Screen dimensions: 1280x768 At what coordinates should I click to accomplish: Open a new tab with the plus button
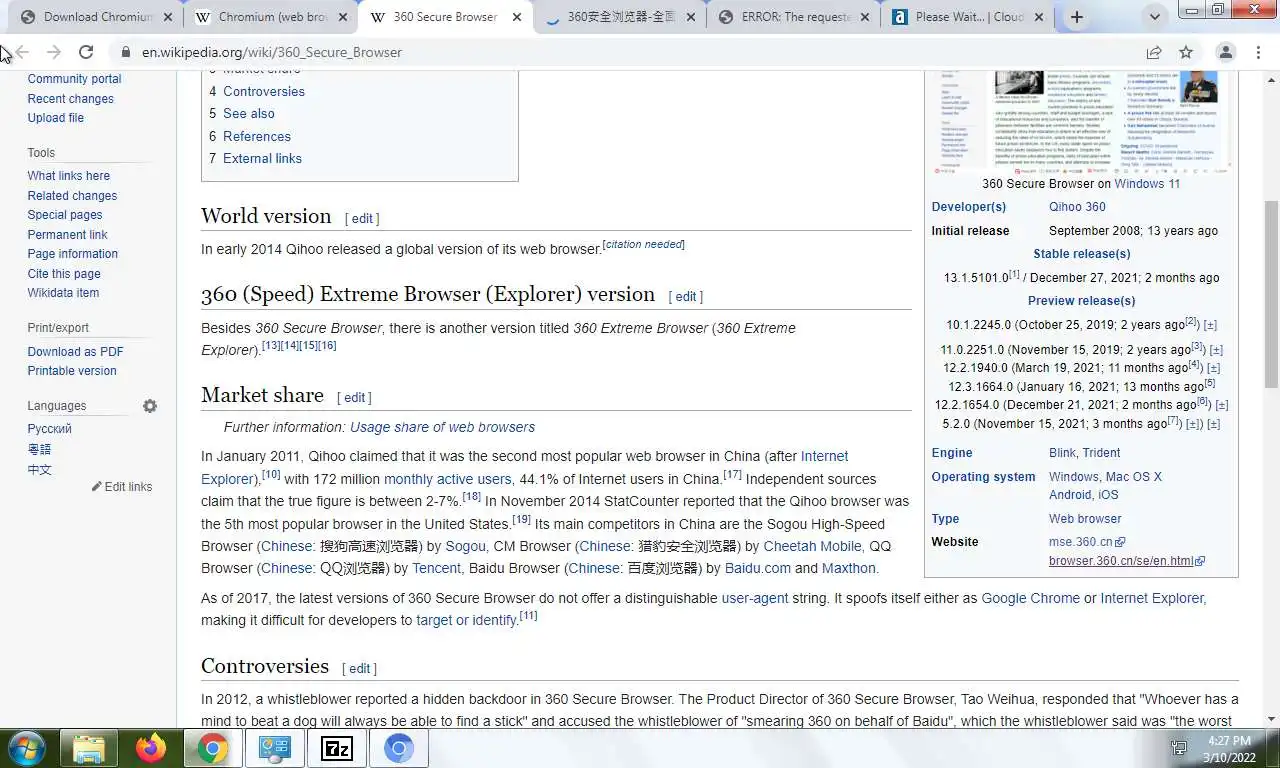tap(1076, 17)
